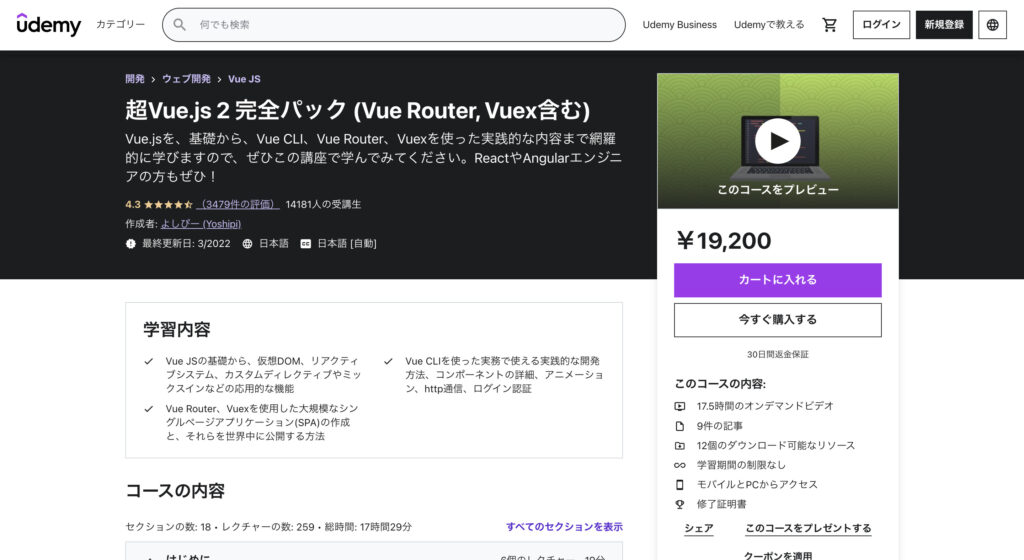Click このコースをプレゼントする link
Viewport: 1024px width, 560px height.
tap(808, 528)
